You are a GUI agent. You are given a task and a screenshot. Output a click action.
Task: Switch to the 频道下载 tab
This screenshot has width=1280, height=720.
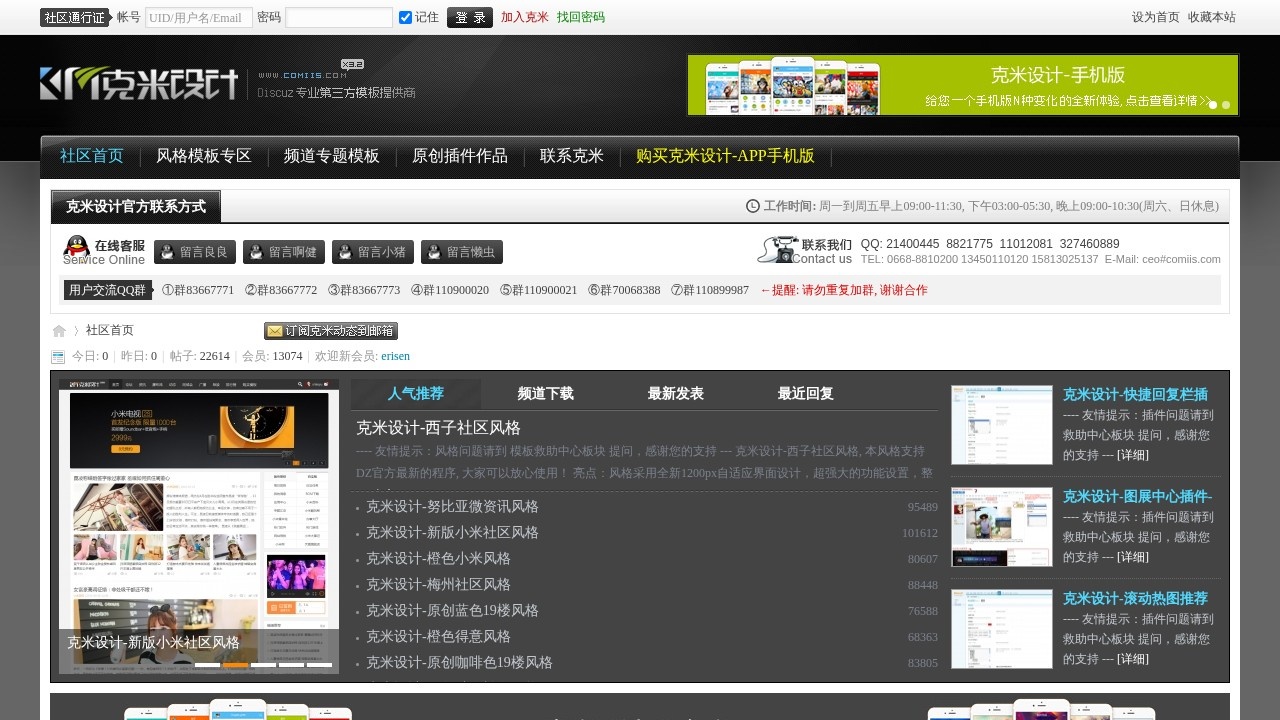[x=546, y=394]
